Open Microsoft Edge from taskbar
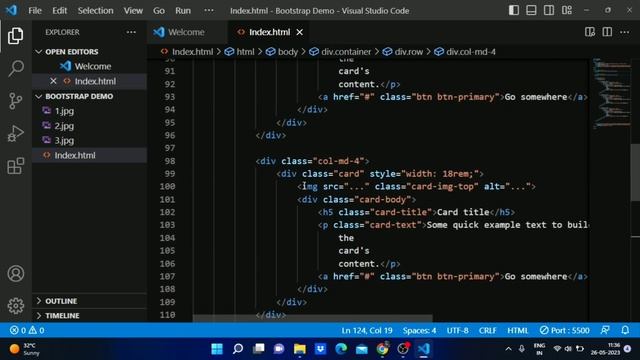 (x=341, y=349)
